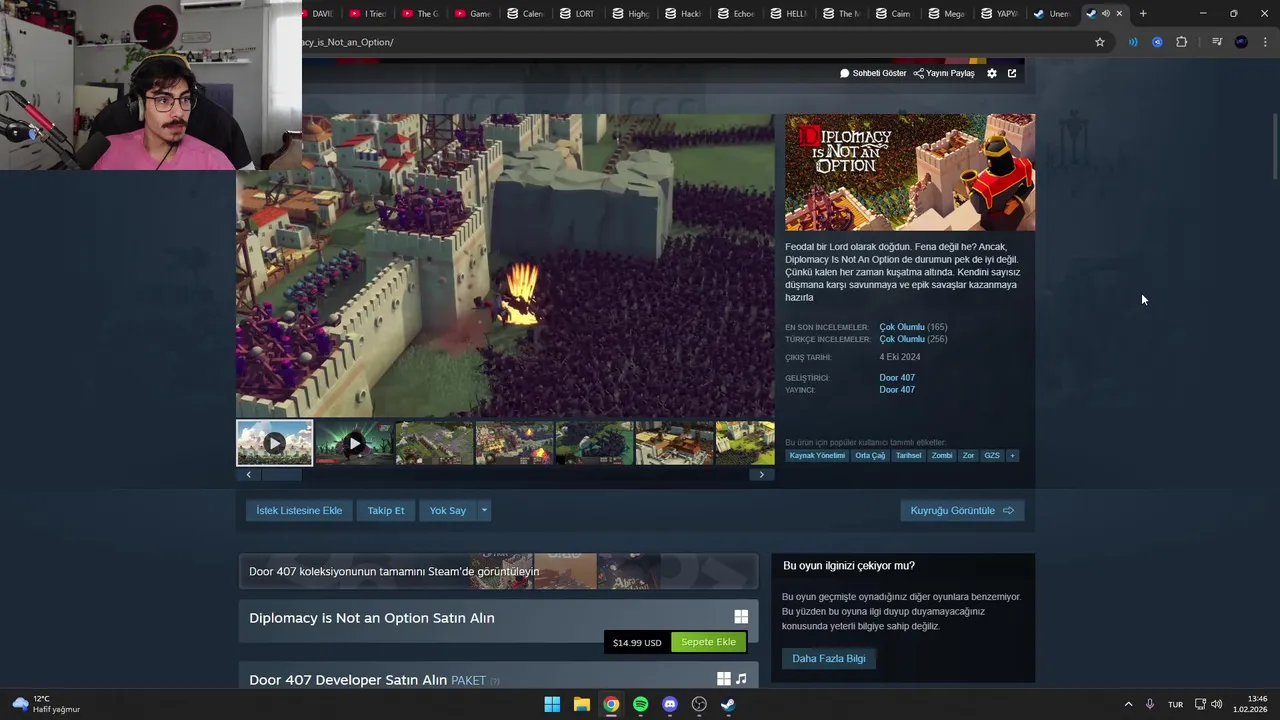Show hidden tray icons chevron

(1128, 704)
